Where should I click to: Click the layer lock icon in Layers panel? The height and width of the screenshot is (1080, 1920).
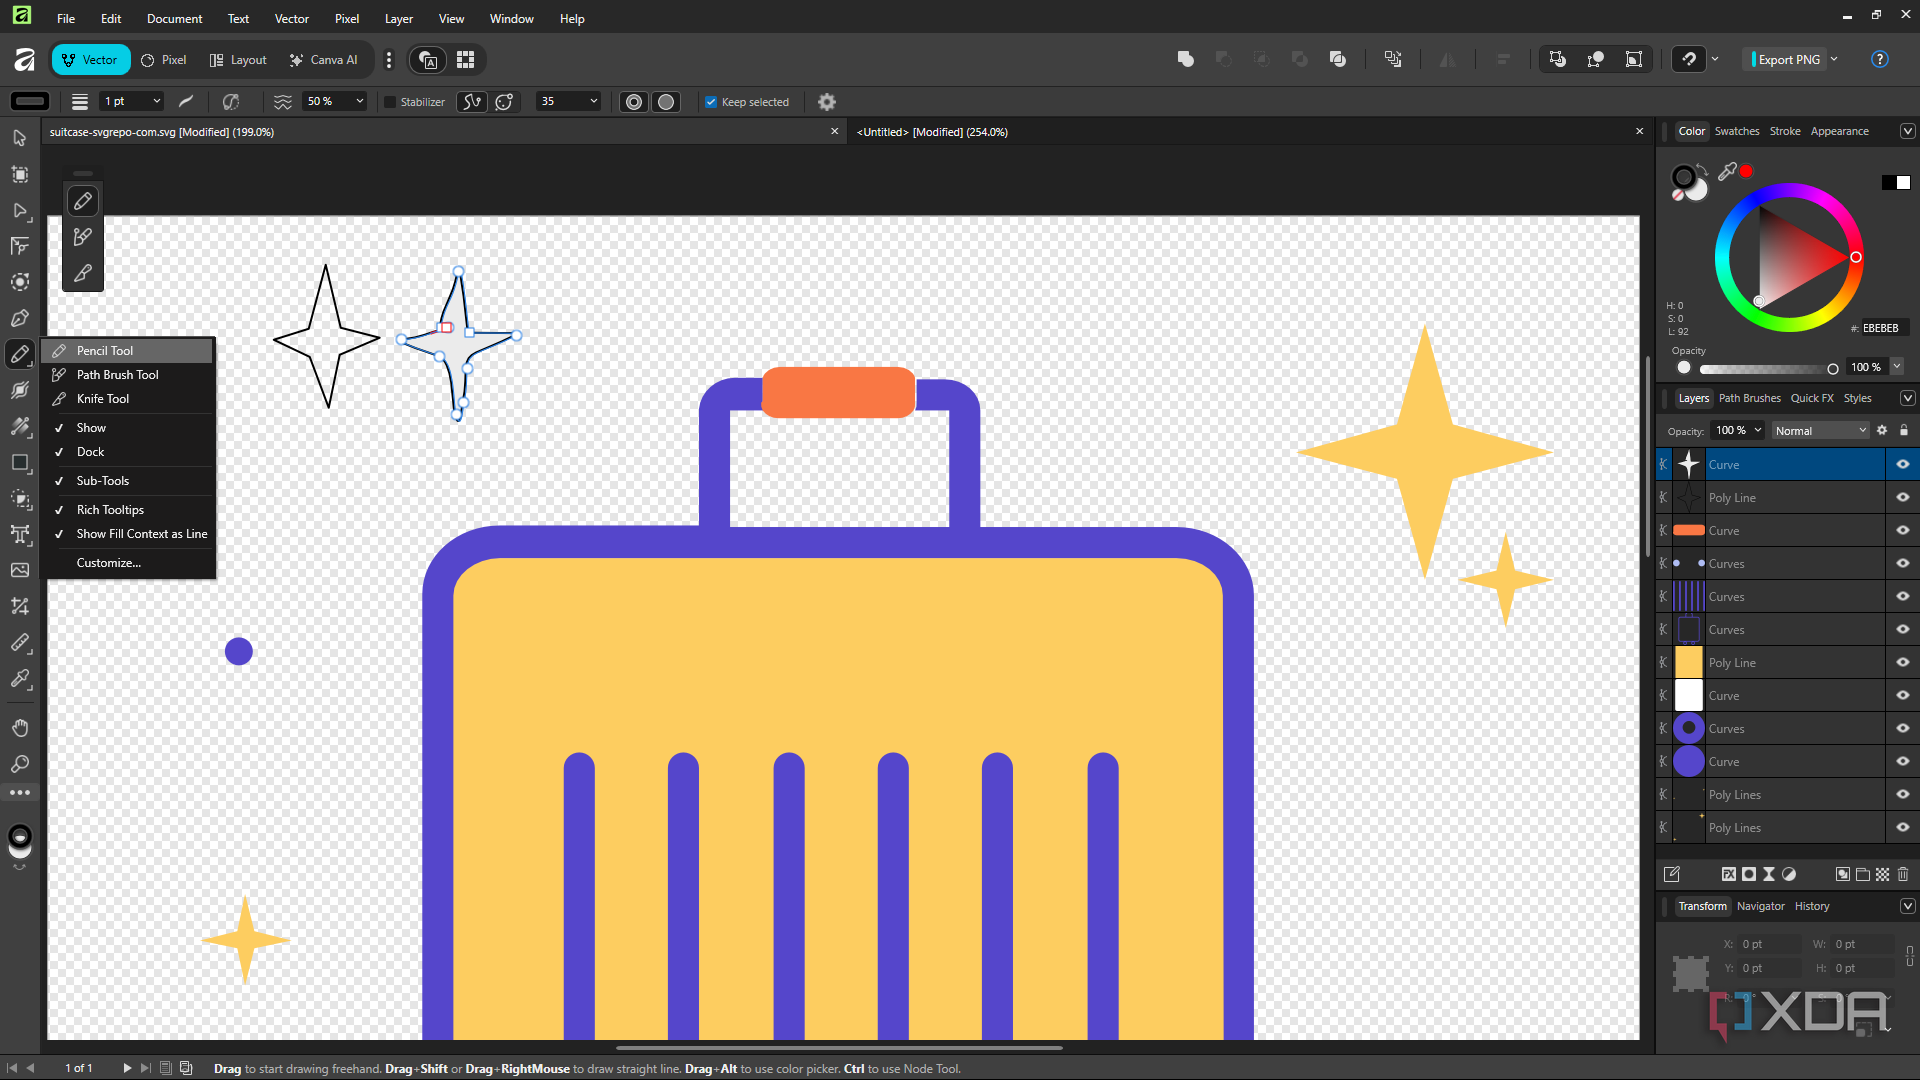(x=1904, y=431)
